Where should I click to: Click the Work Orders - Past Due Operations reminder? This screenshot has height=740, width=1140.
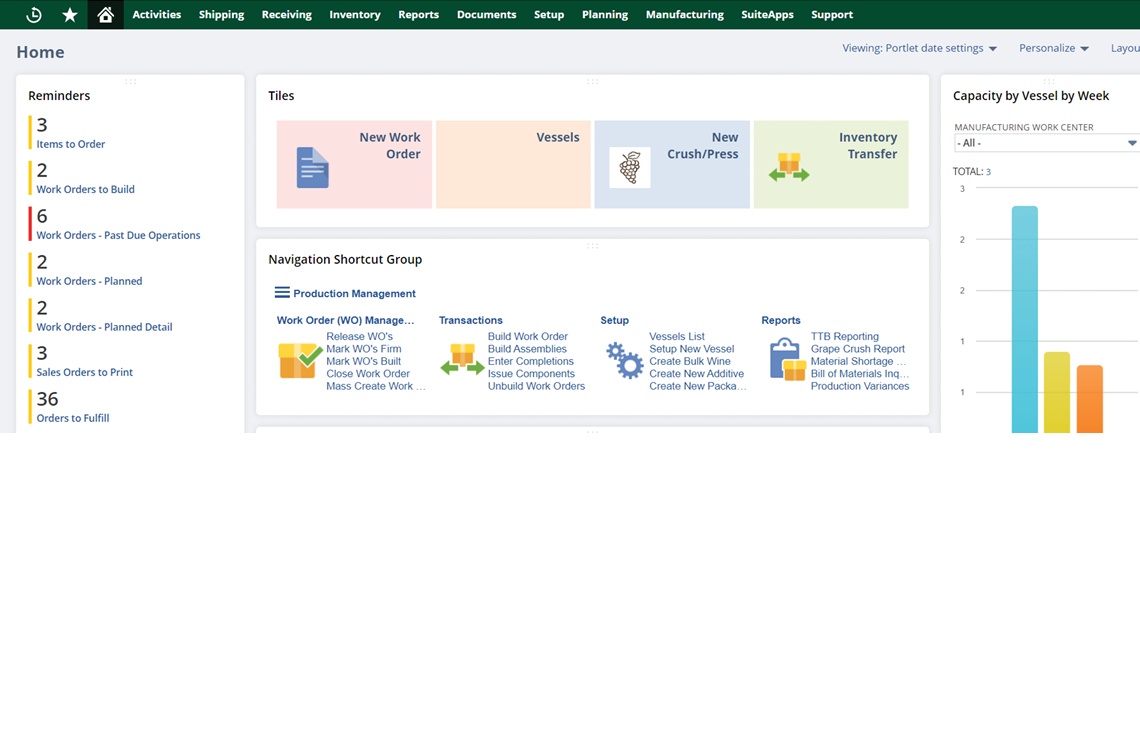(x=118, y=235)
